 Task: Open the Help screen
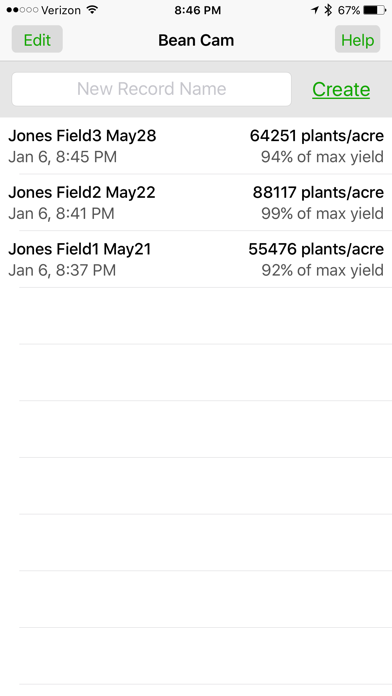(x=357, y=40)
